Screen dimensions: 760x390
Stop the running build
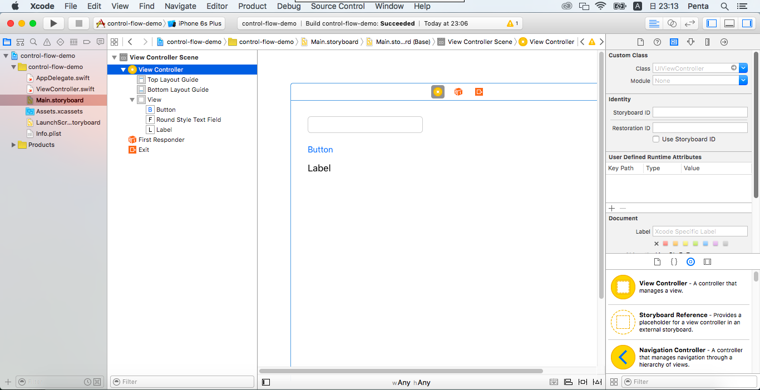(78, 23)
